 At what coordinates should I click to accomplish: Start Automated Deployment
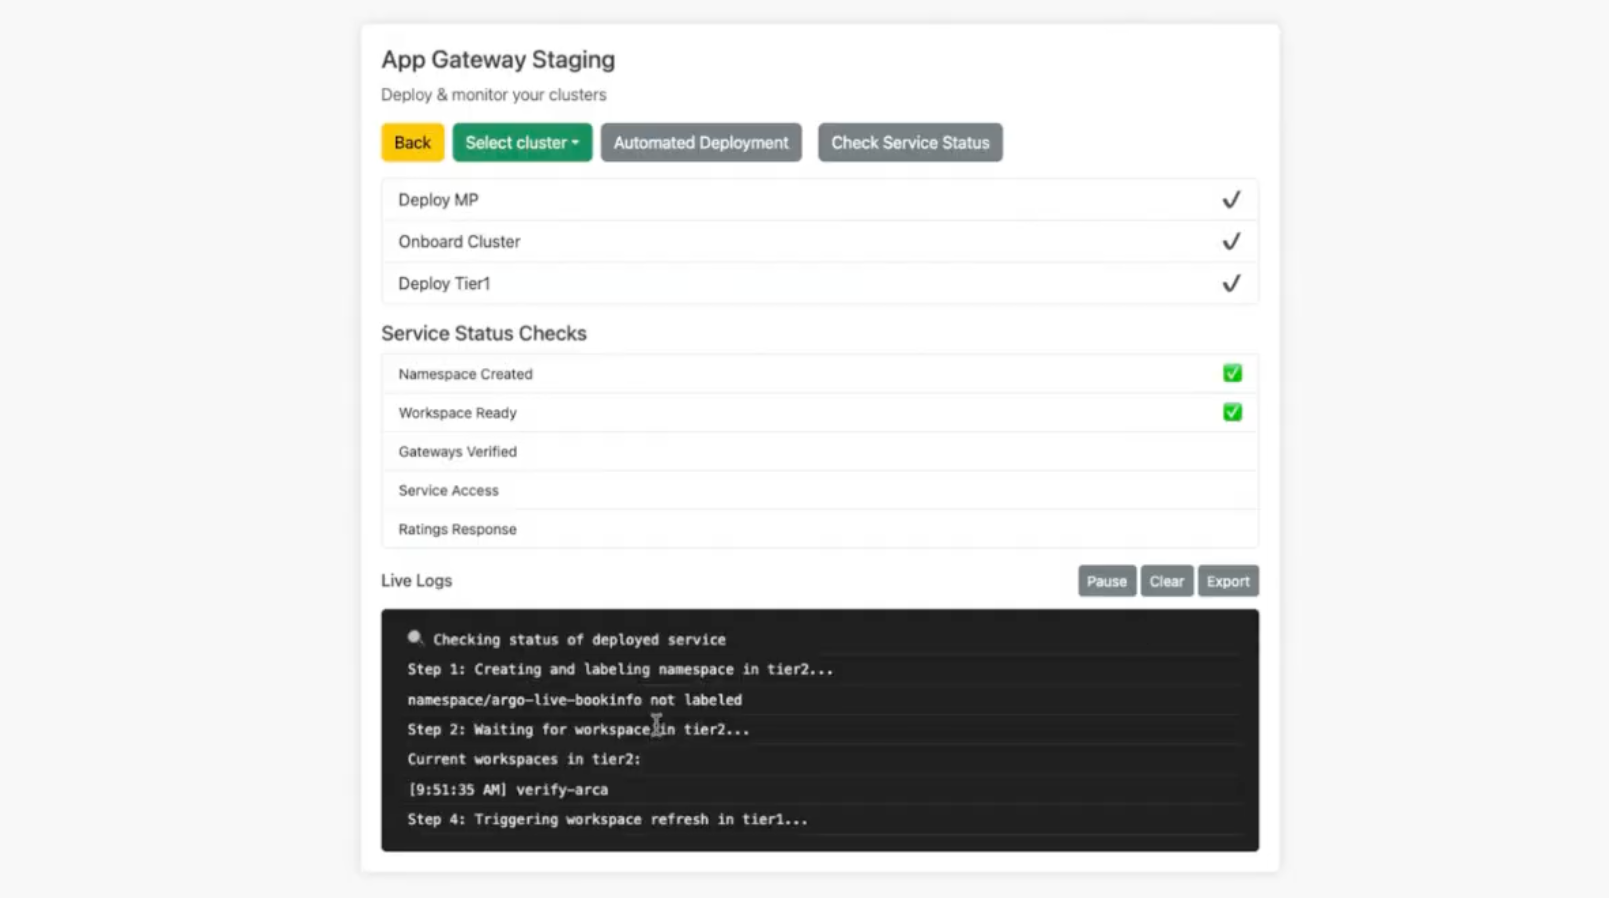[701, 143]
